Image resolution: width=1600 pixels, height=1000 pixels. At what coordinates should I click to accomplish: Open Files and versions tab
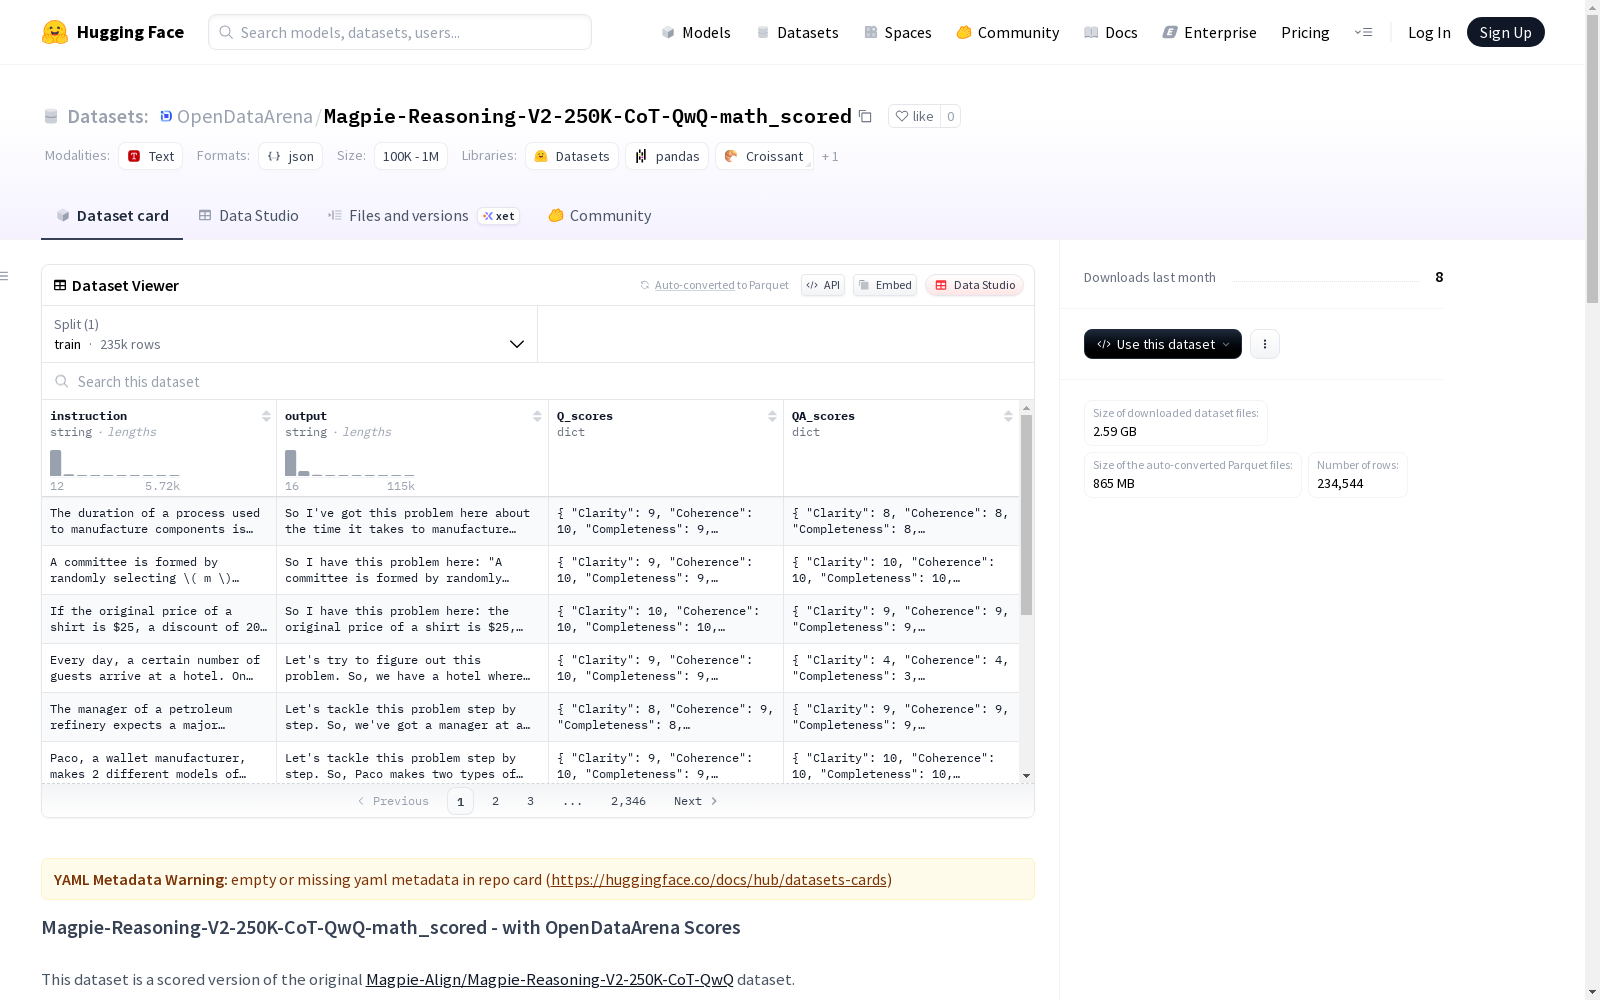(x=423, y=216)
